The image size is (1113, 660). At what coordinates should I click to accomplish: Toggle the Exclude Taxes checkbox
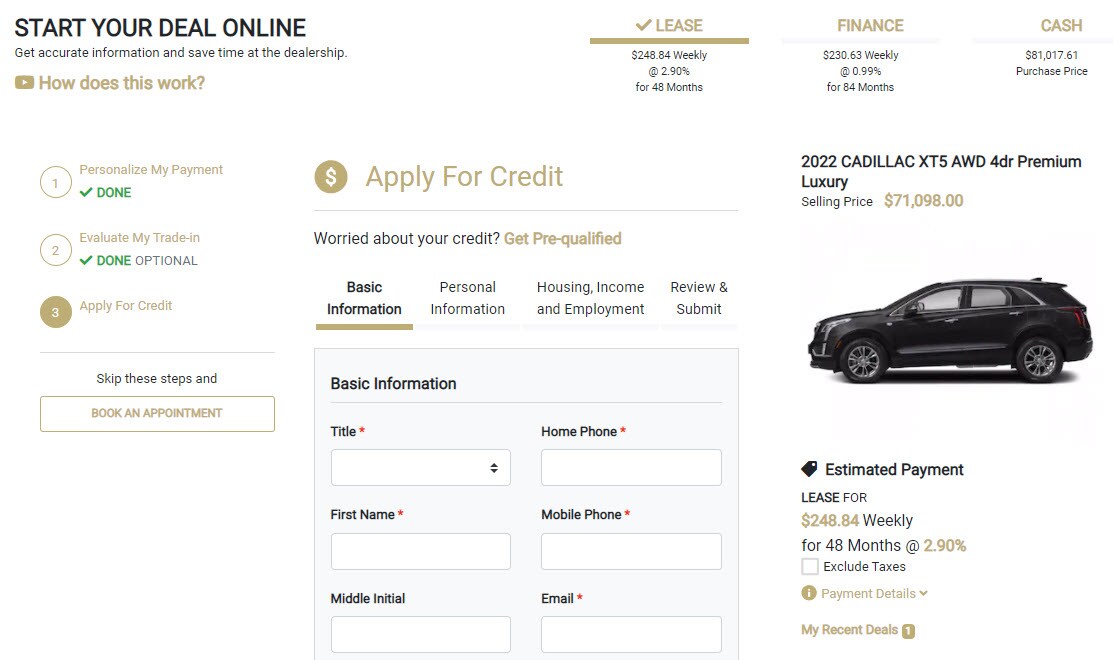point(809,566)
